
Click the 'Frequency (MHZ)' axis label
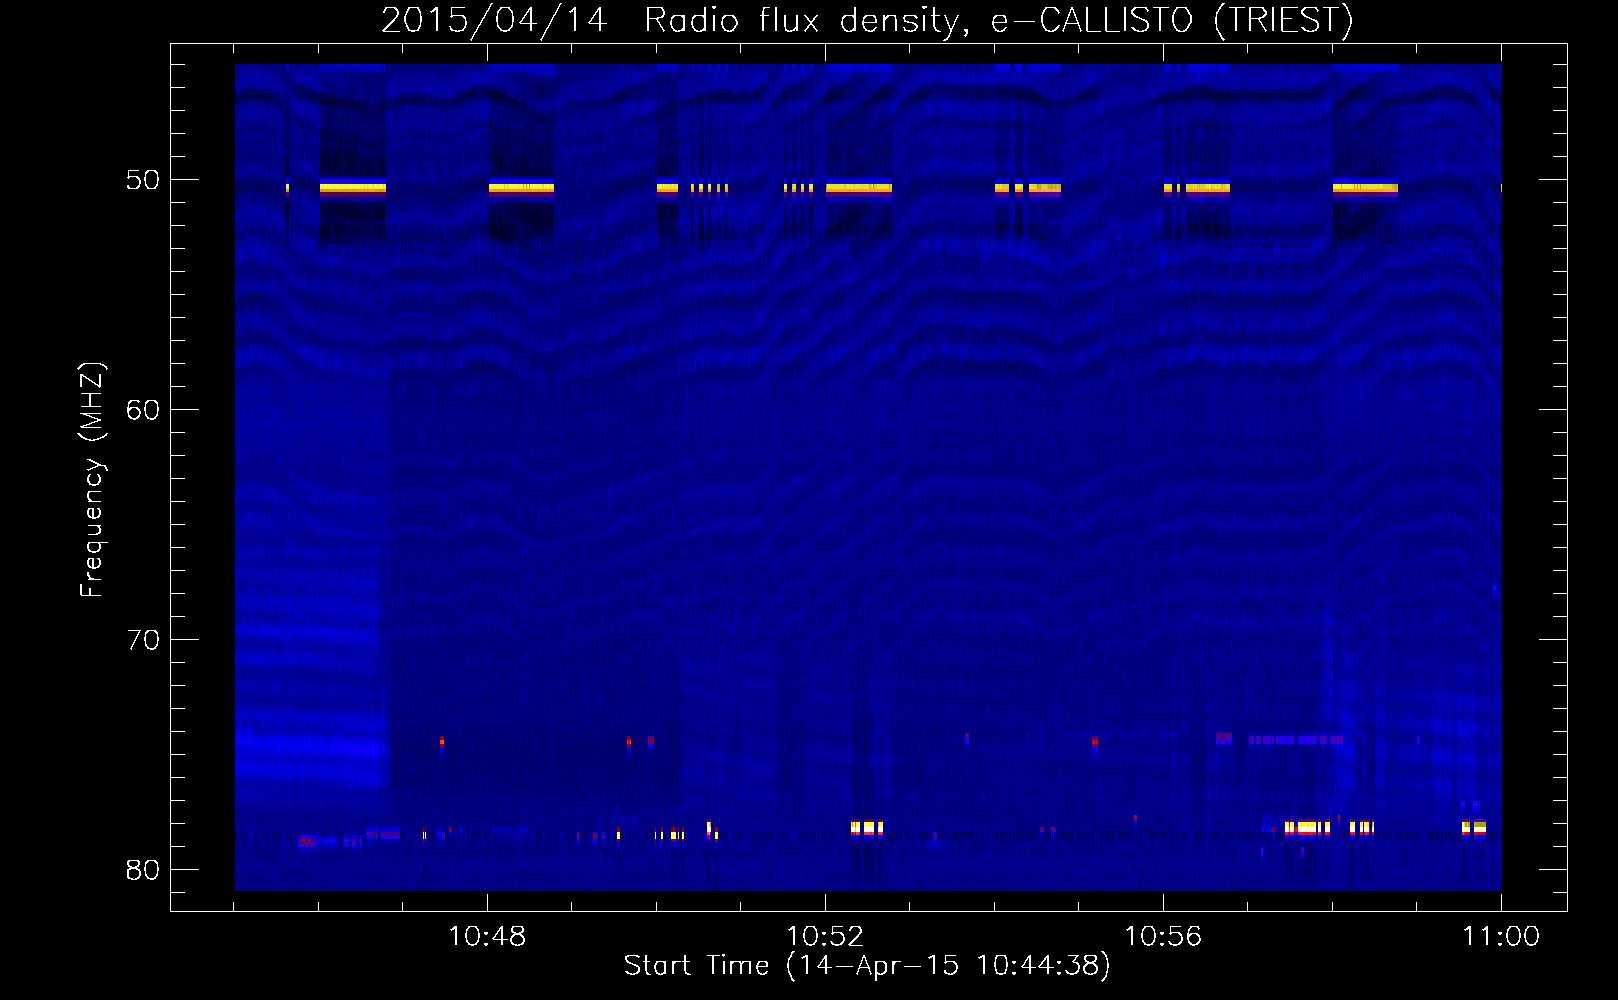[x=91, y=480]
